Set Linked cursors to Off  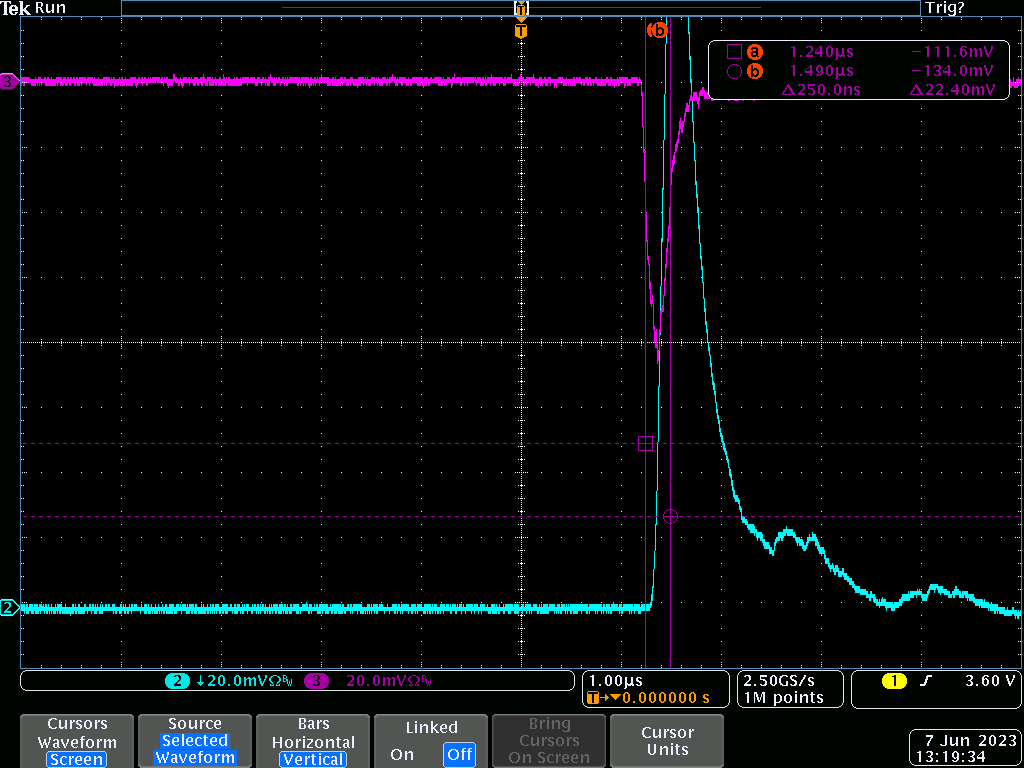pyautogui.click(x=460, y=755)
